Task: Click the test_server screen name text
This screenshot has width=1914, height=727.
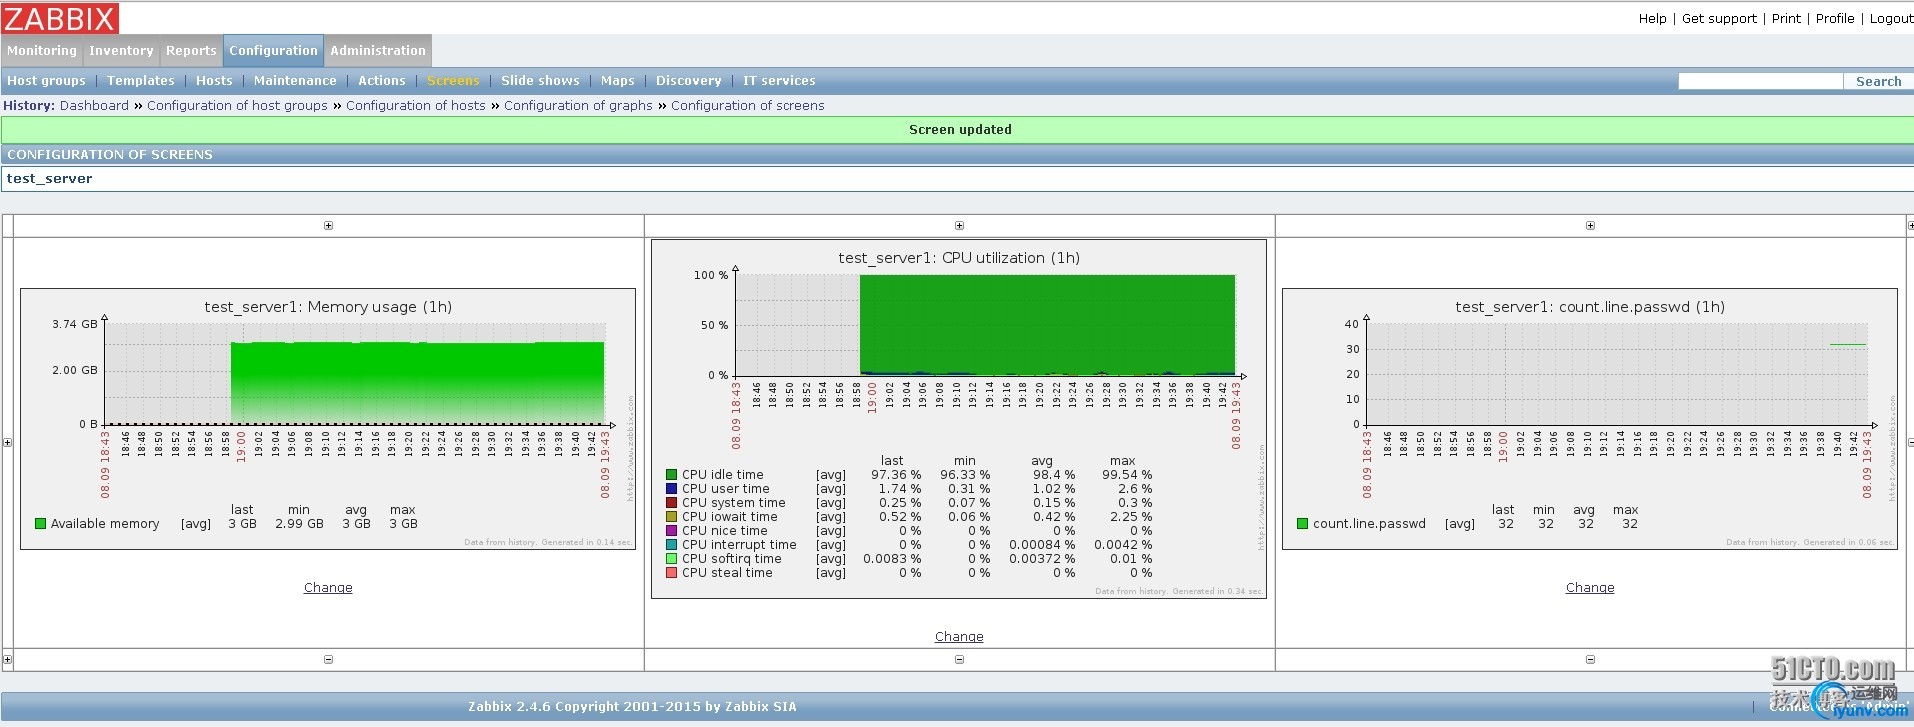Action: coord(49,179)
